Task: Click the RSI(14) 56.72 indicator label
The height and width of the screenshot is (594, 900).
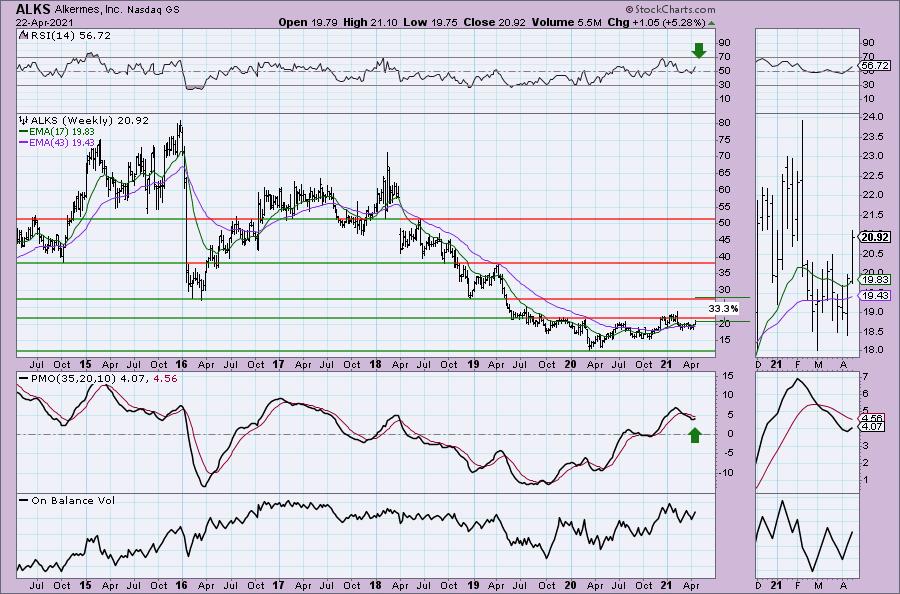Action: [x=69, y=36]
